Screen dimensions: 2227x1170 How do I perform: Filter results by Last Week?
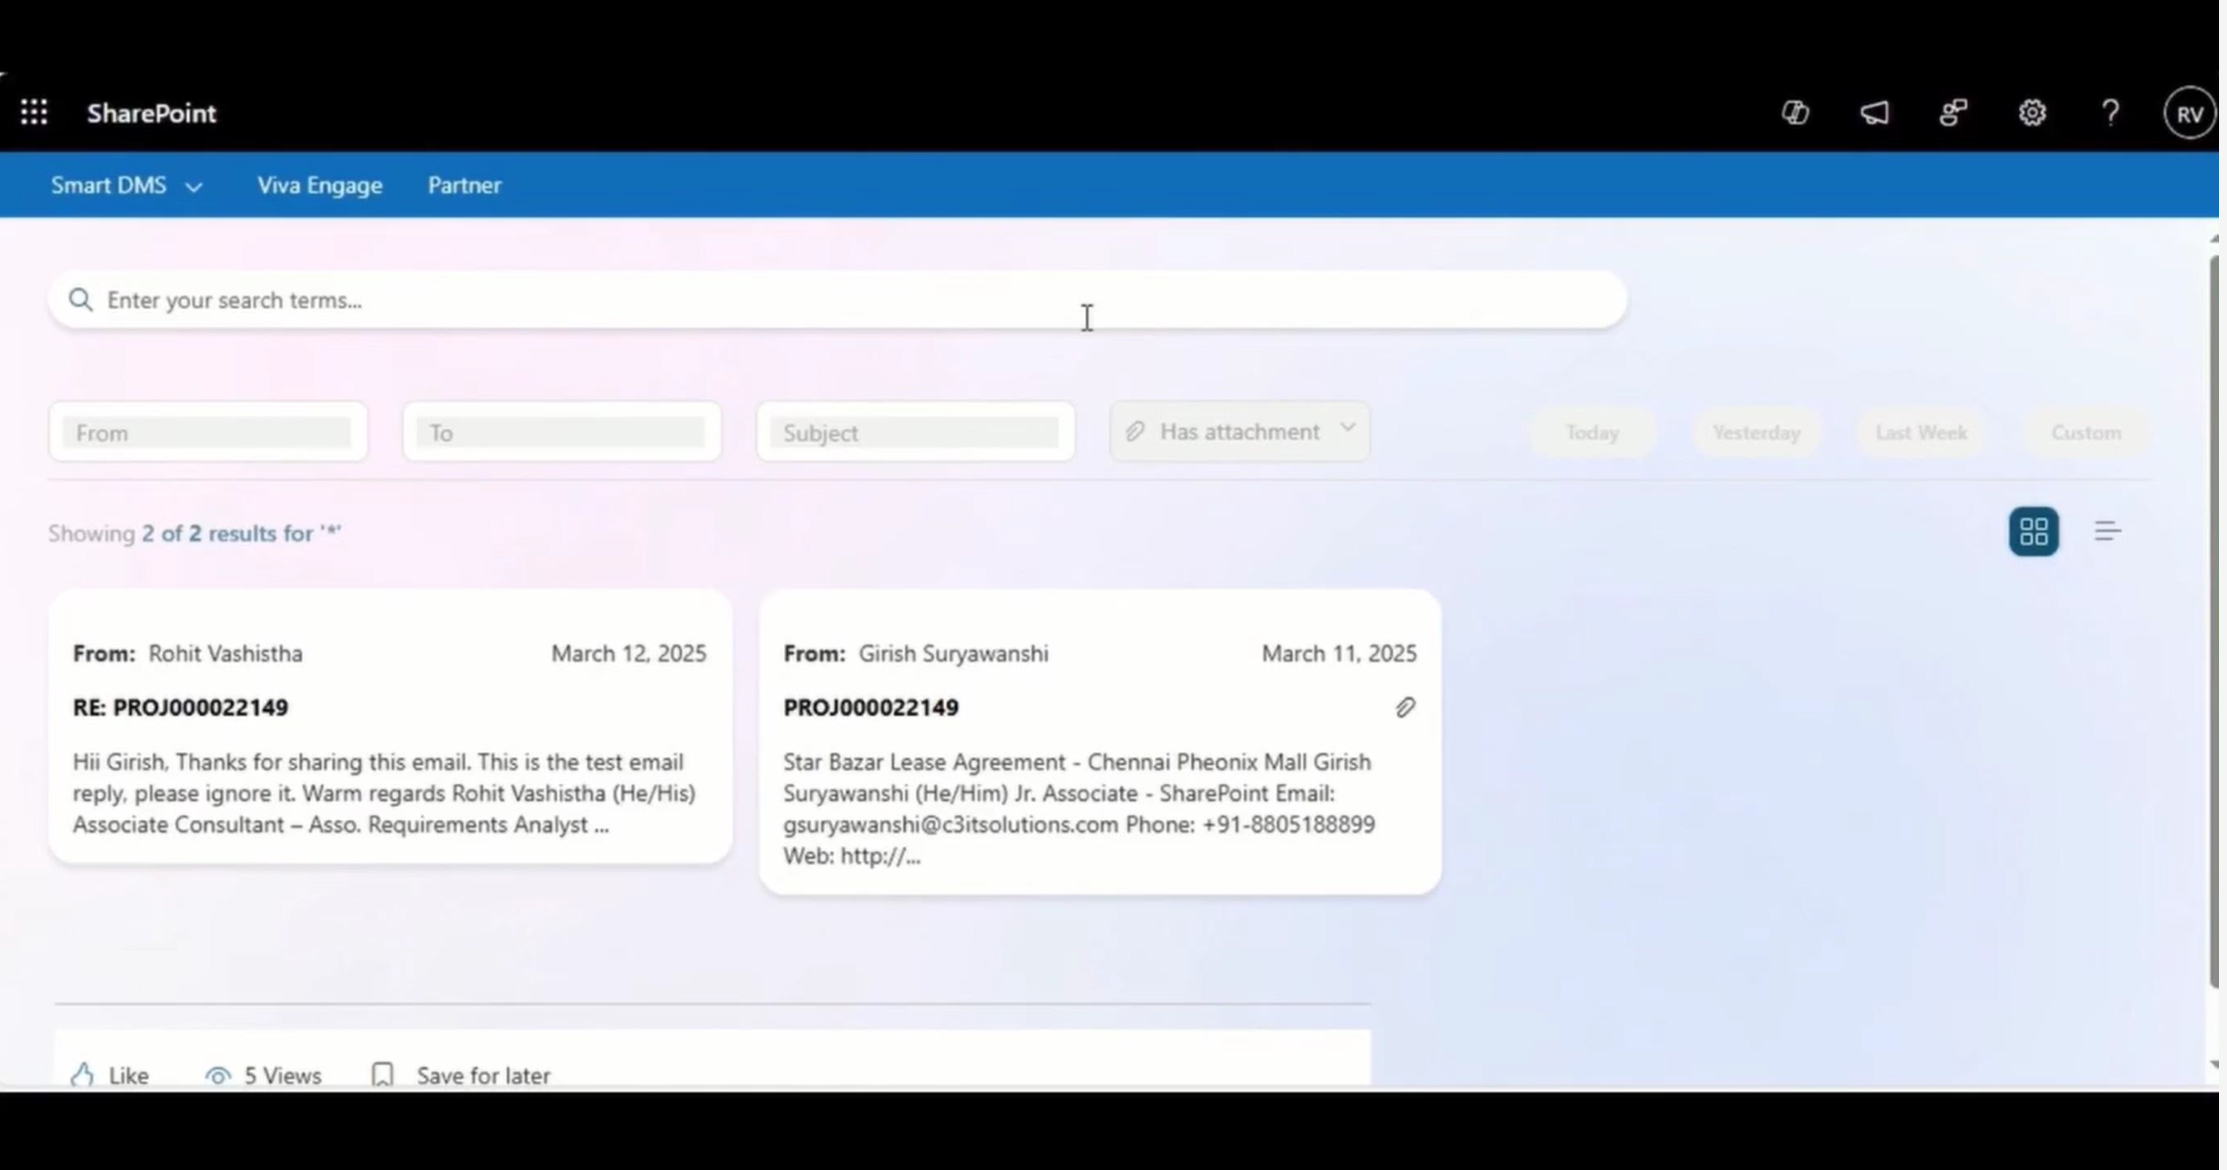(1921, 433)
